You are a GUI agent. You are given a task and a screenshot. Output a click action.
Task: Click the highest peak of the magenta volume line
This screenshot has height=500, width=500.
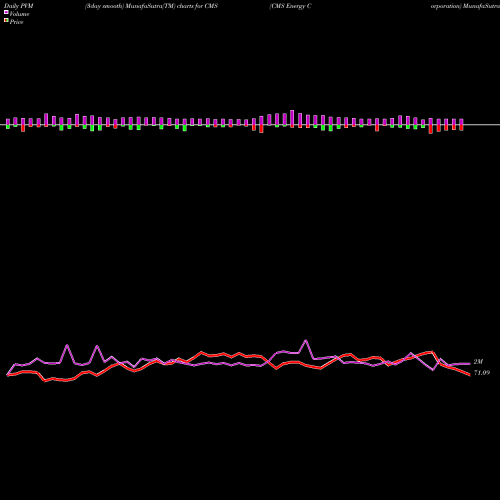coord(306,340)
